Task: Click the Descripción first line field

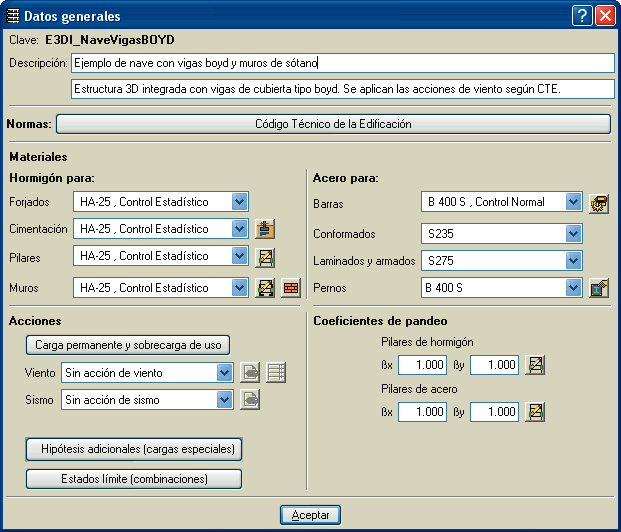Action: click(343, 63)
